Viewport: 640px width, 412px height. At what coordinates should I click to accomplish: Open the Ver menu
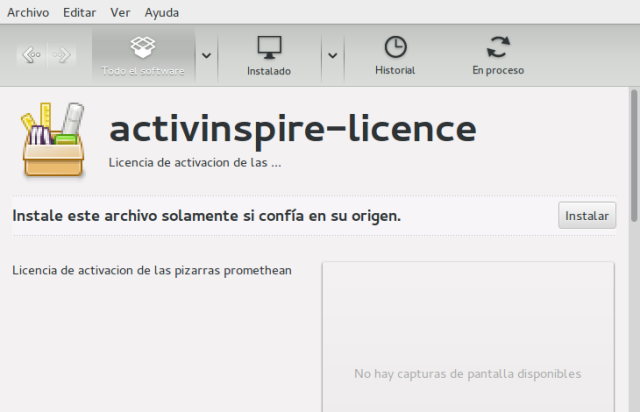(120, 13)
